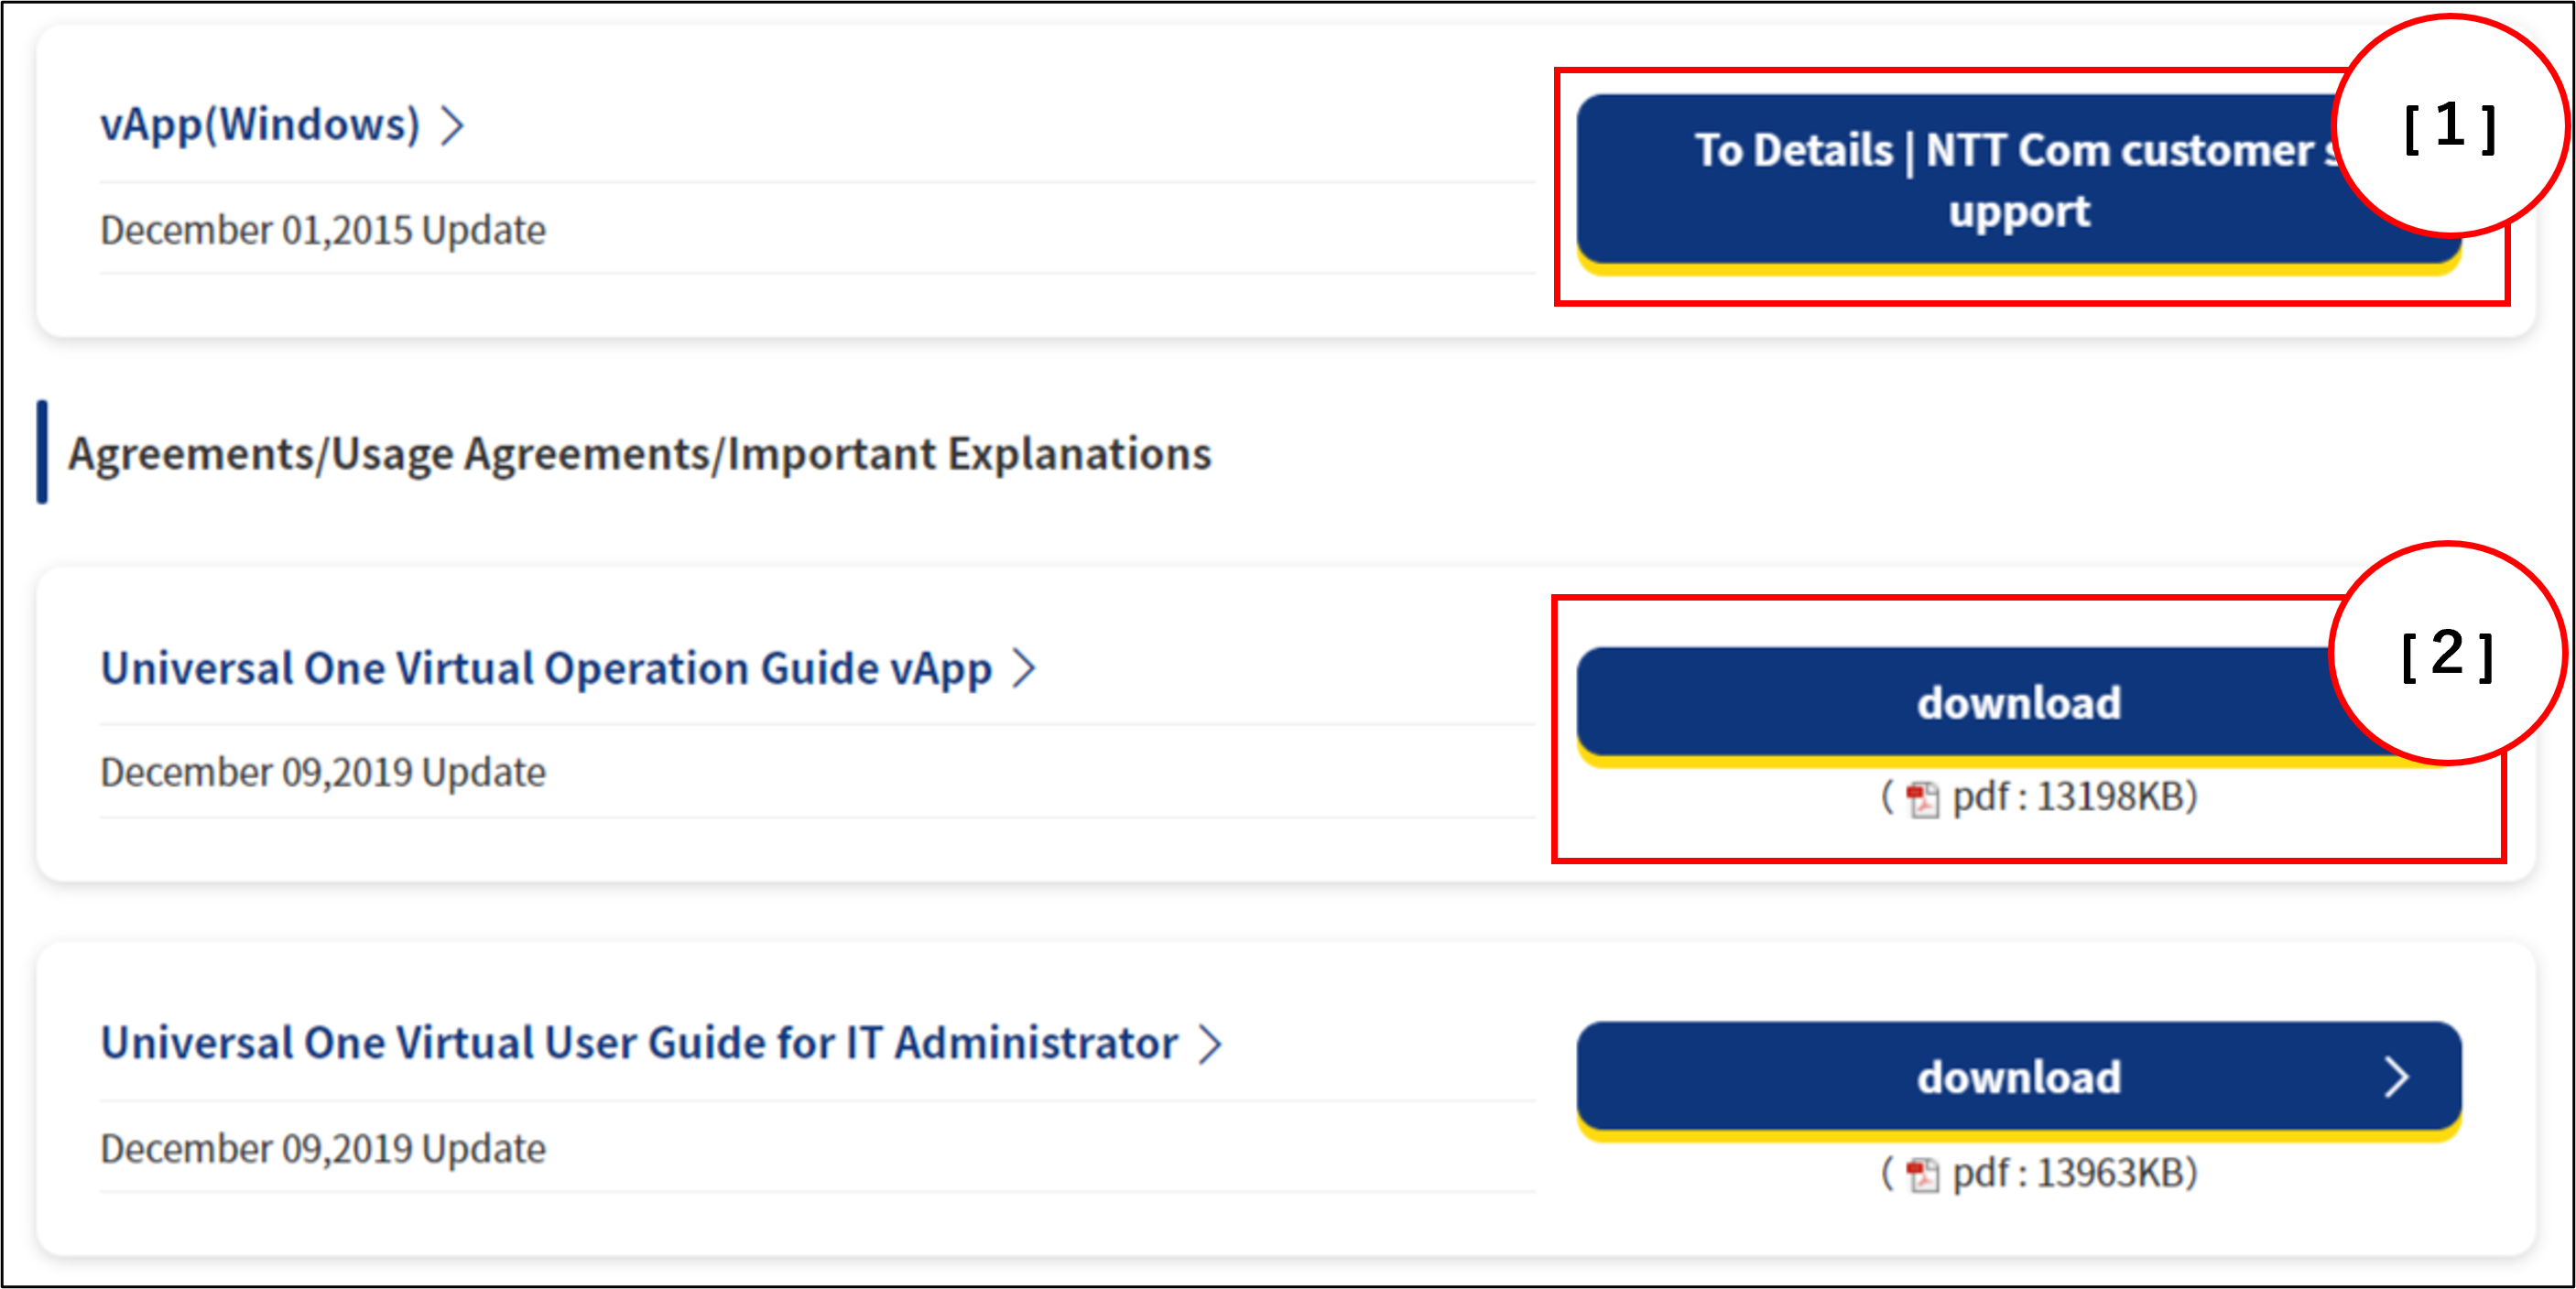Click the circled [2] annotation marker
The width and height of the screenshot is (2576, 1289).
tap(2446, 655)
